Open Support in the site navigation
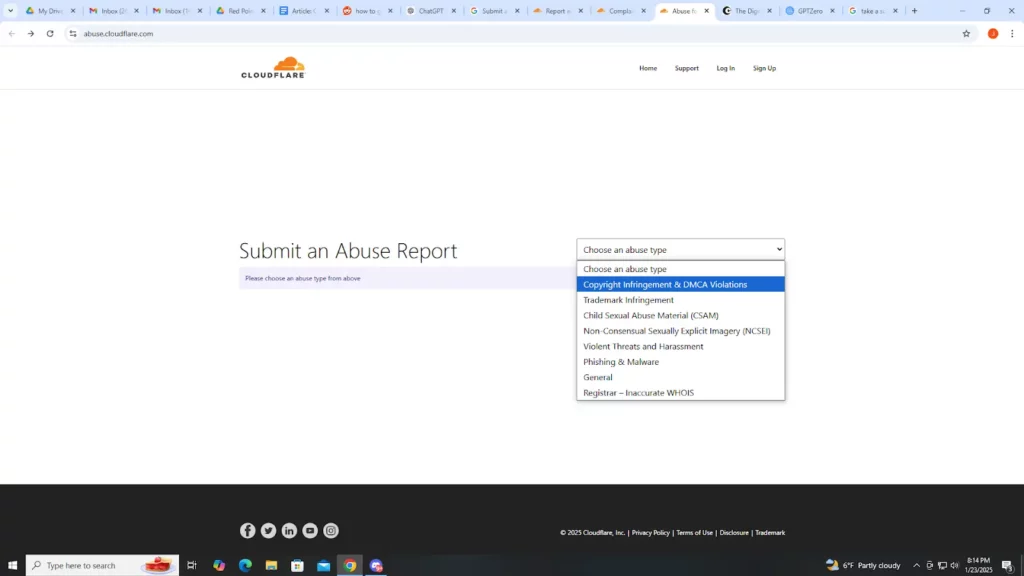This screenshot has width=1024, height=576. 686,68
